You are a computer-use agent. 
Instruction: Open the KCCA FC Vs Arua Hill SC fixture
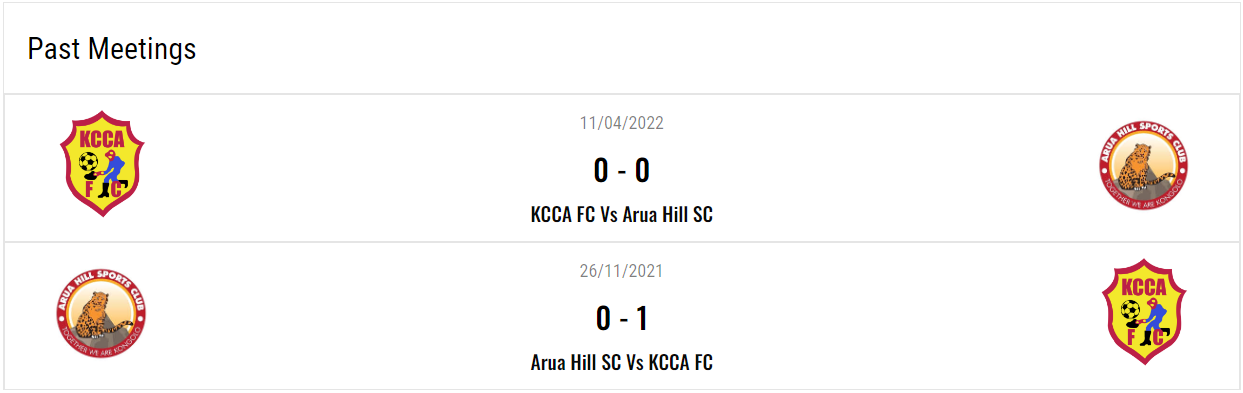[x=622, y=214]
